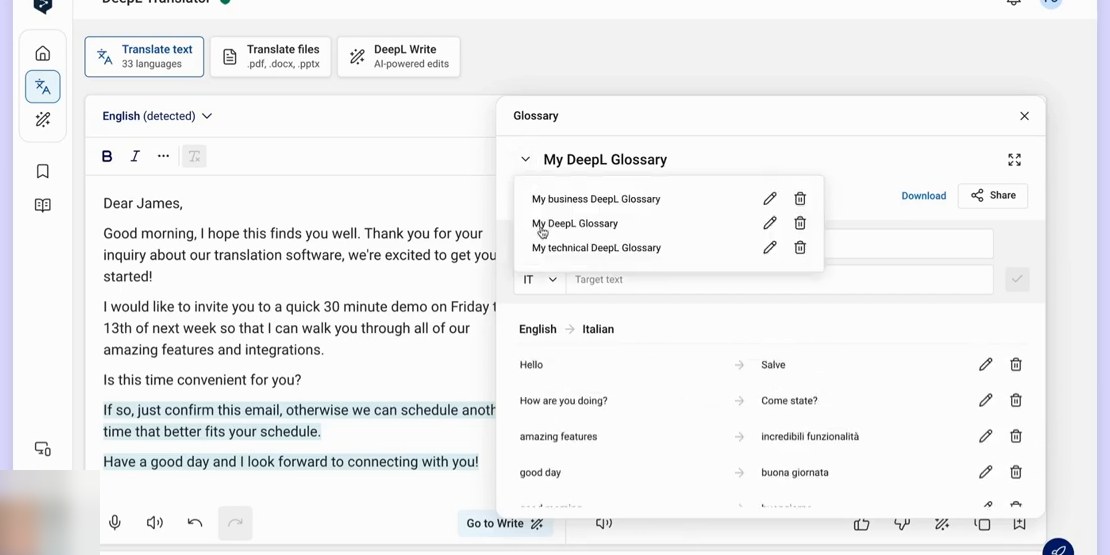This screenshot has height=555, width=1110.
Task: Open DeepL Write wand icon in sidebar
Action: tap(42, 120)
